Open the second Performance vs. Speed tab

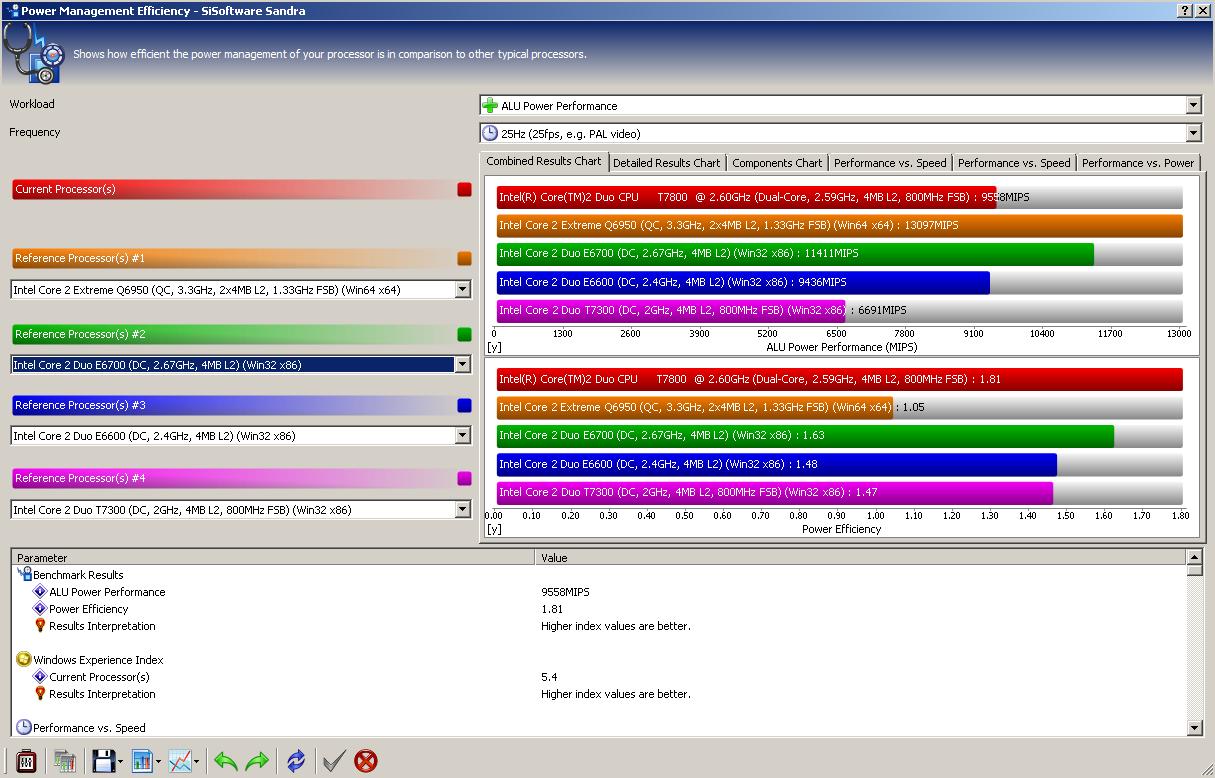point(1014,163)
